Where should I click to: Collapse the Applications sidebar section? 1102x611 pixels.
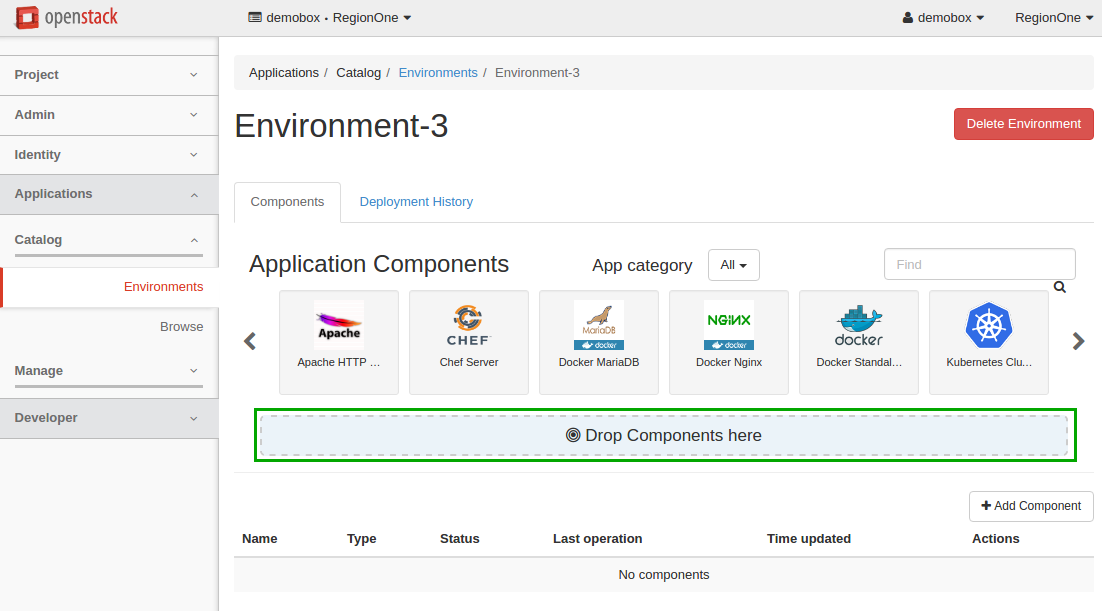108,194
